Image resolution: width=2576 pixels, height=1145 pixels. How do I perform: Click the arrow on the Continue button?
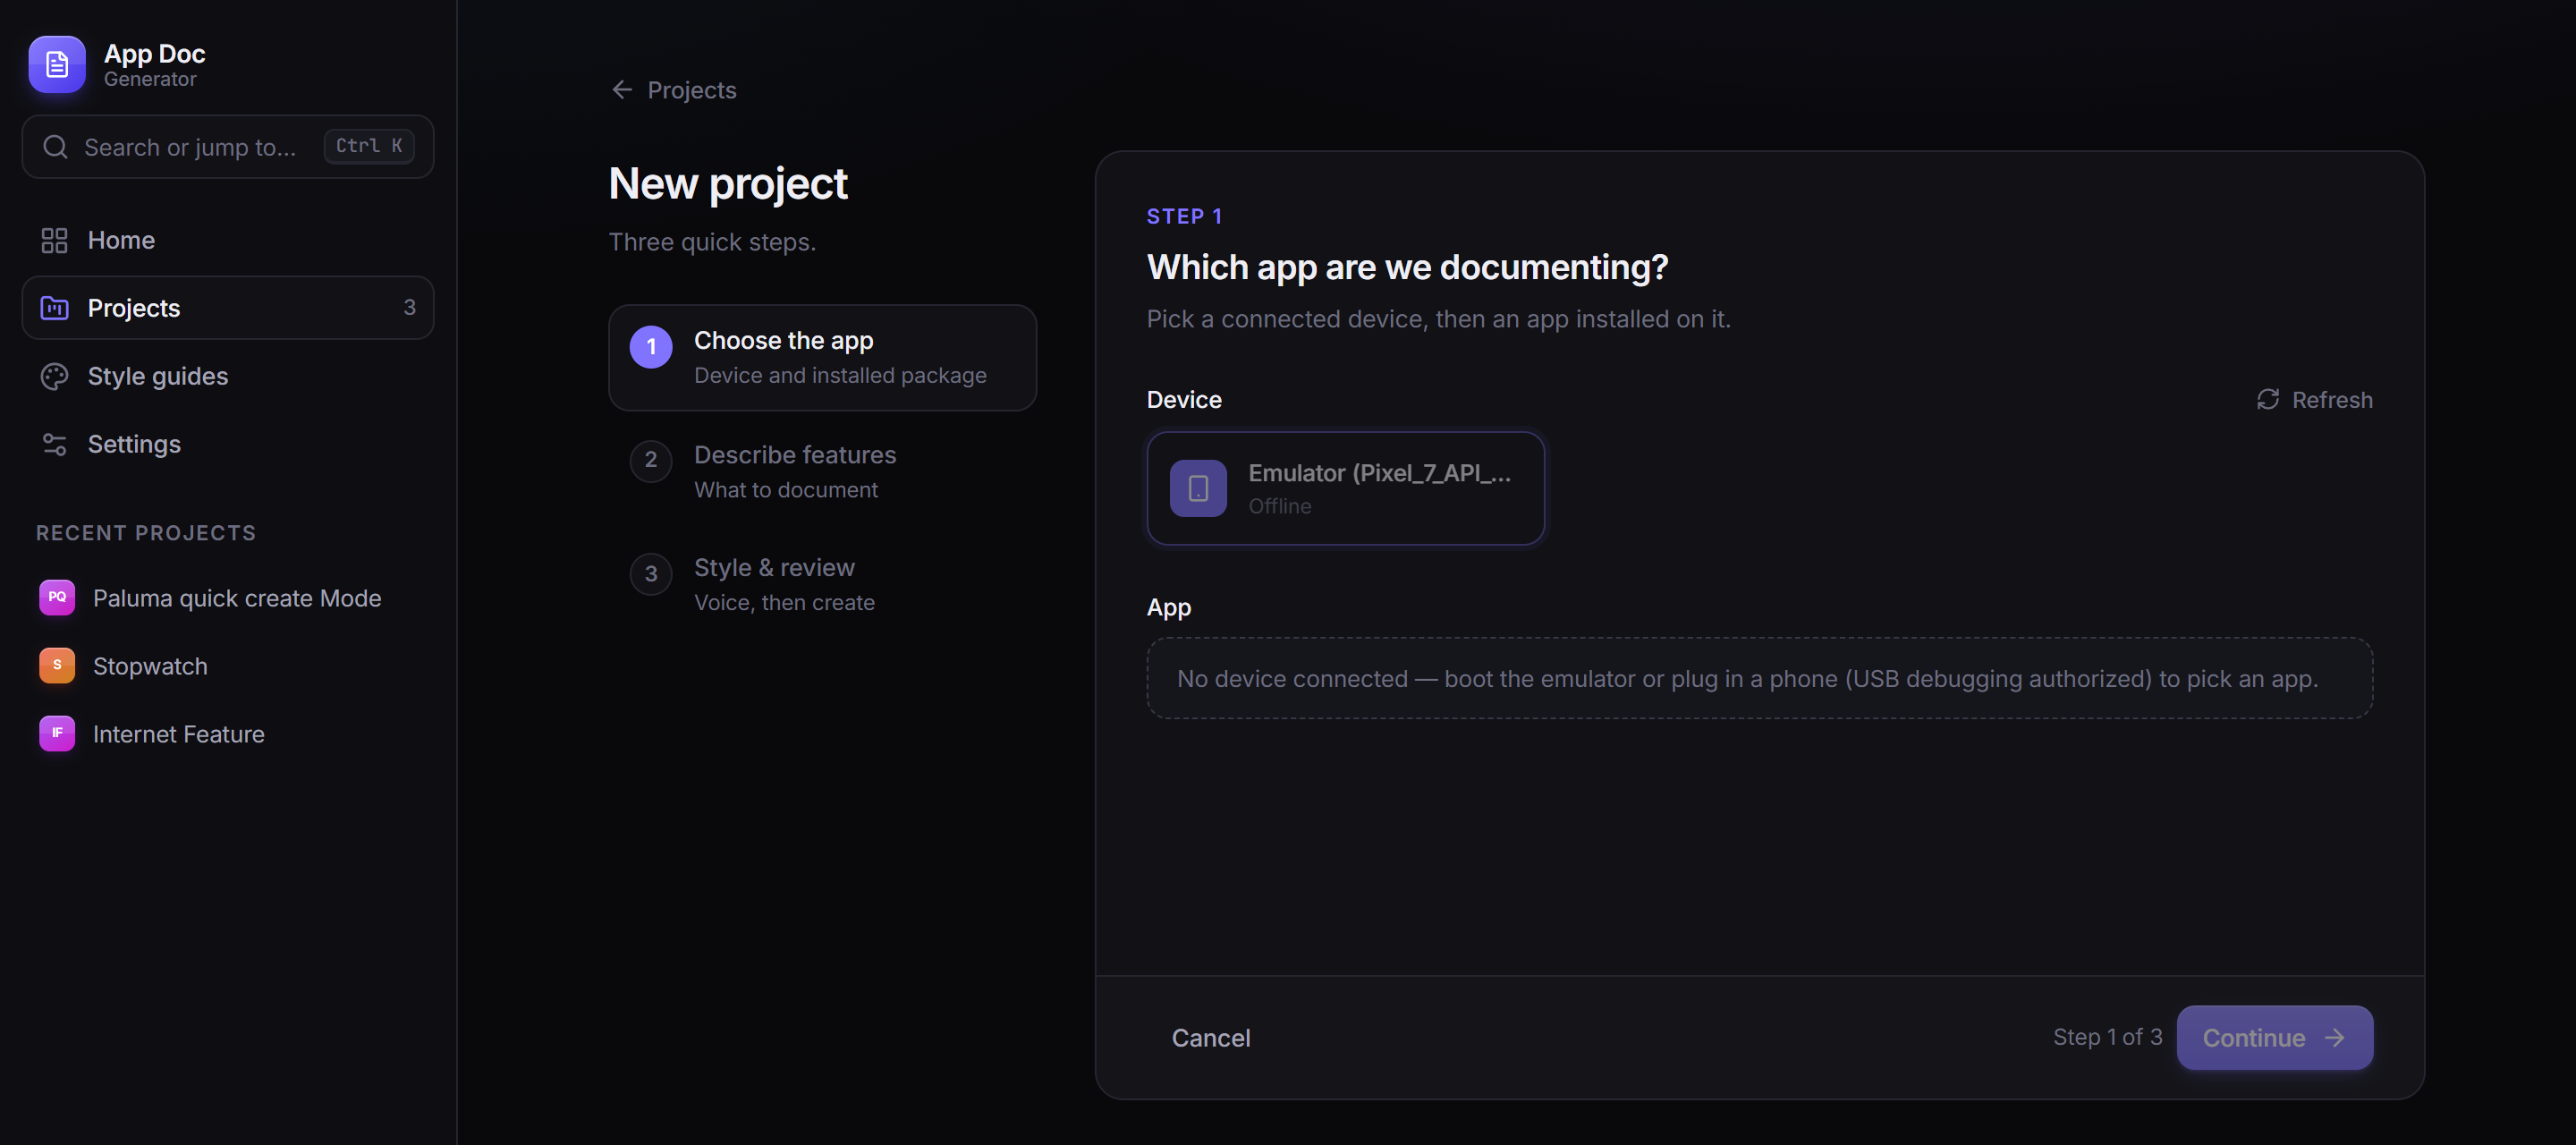[2335, 1038]
